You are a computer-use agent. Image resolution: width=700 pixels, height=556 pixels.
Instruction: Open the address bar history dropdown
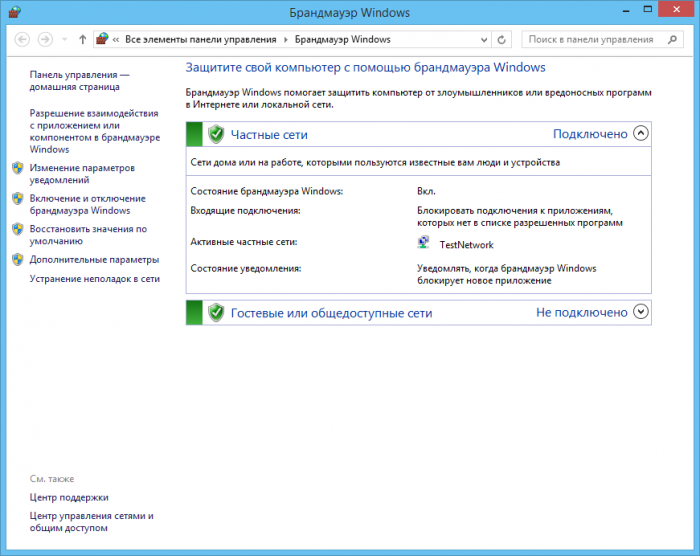[x=483, y=40]
